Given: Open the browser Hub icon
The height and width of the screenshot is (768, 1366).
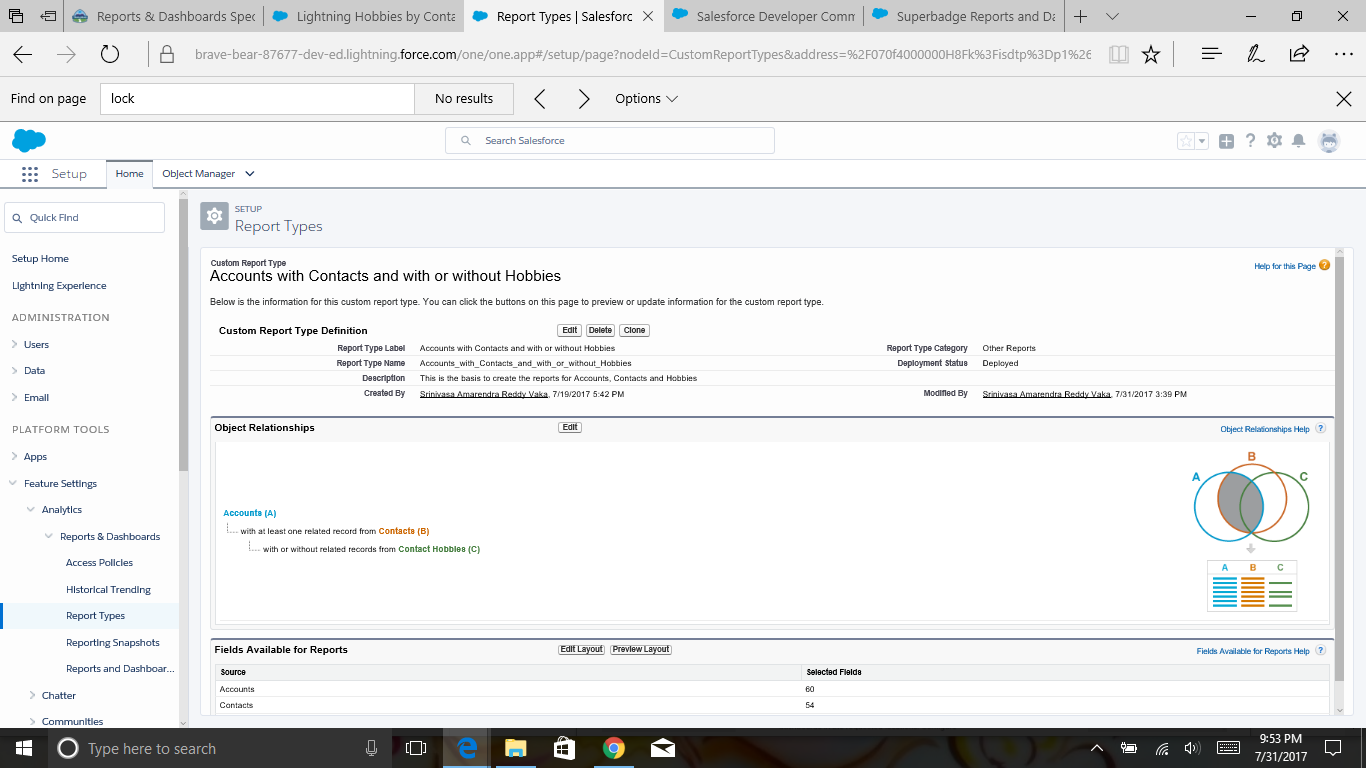Looking at the screenshot, I should 1212,55.
